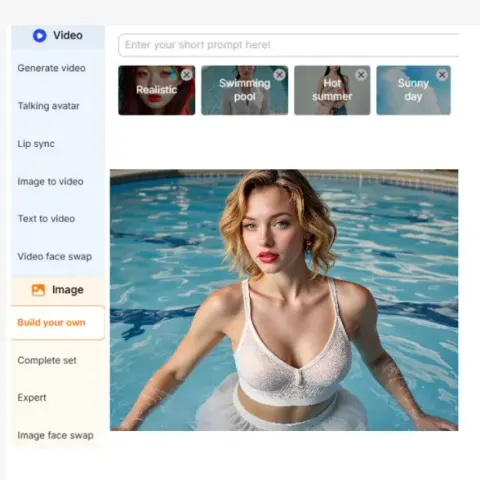Select Talking avatar in the sidebar

(x=49, y=106)
